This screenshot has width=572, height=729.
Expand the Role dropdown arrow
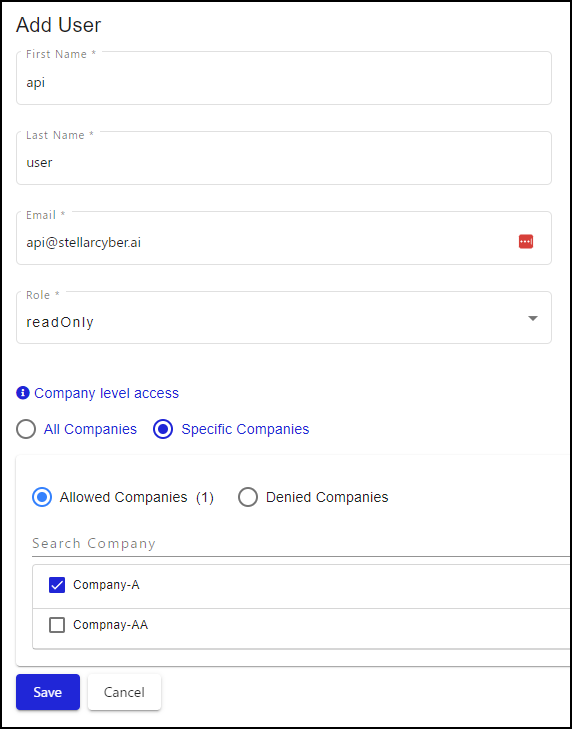[x=533, y=318]
